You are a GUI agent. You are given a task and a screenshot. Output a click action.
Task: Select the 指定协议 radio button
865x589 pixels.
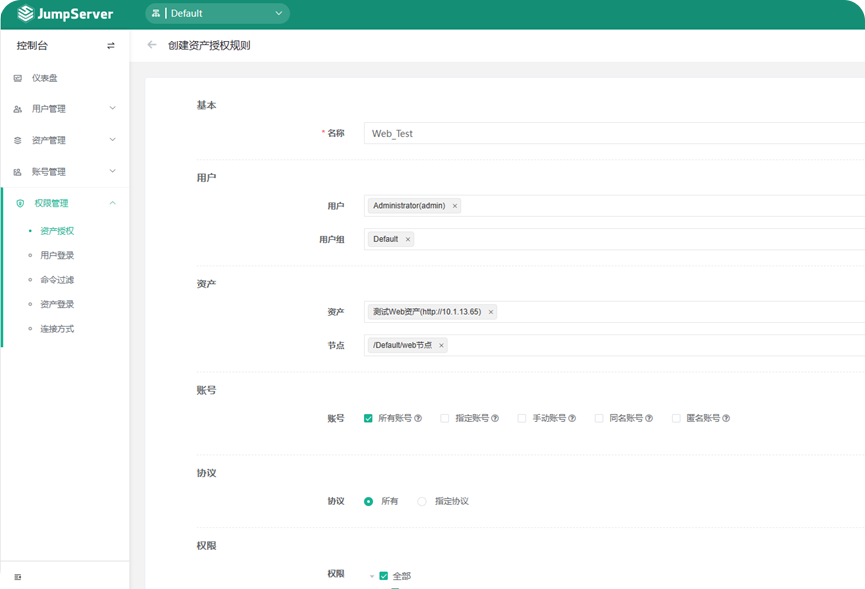click(422, 501)
